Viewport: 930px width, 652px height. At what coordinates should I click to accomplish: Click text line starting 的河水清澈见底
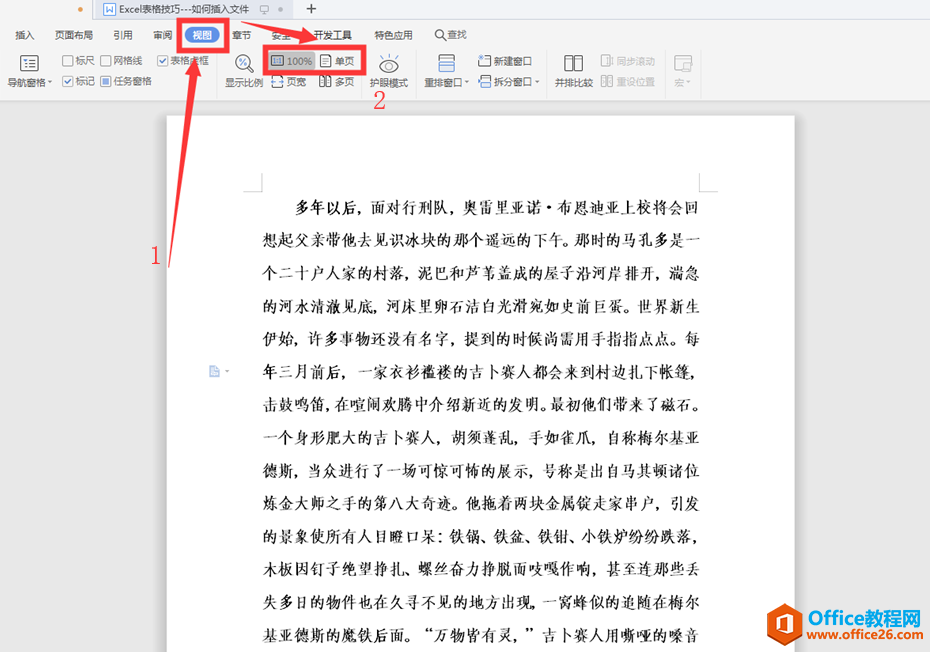click(481, 306)
